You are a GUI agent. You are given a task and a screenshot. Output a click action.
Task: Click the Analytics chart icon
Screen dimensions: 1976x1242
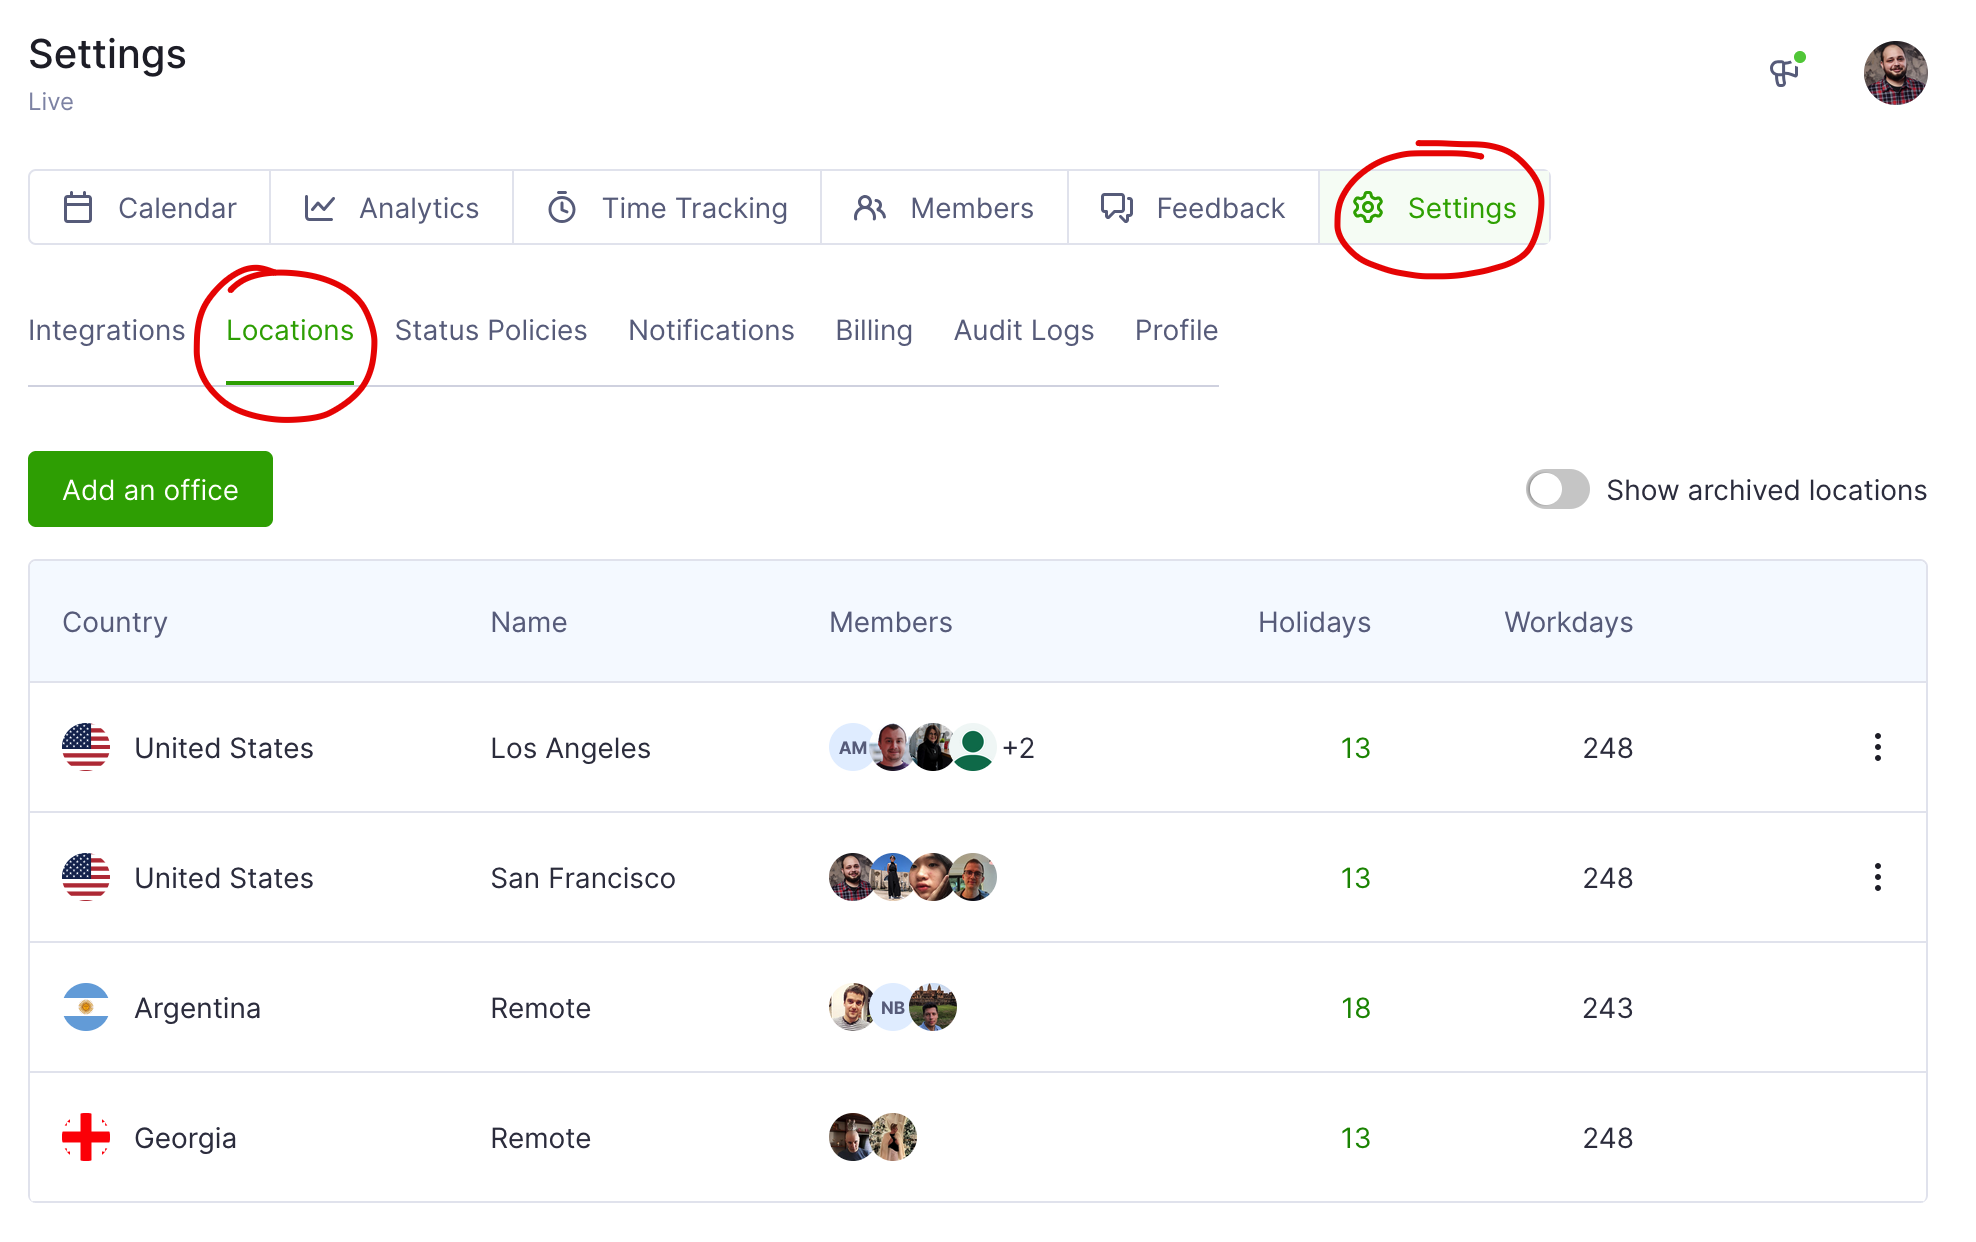point(320,208)
